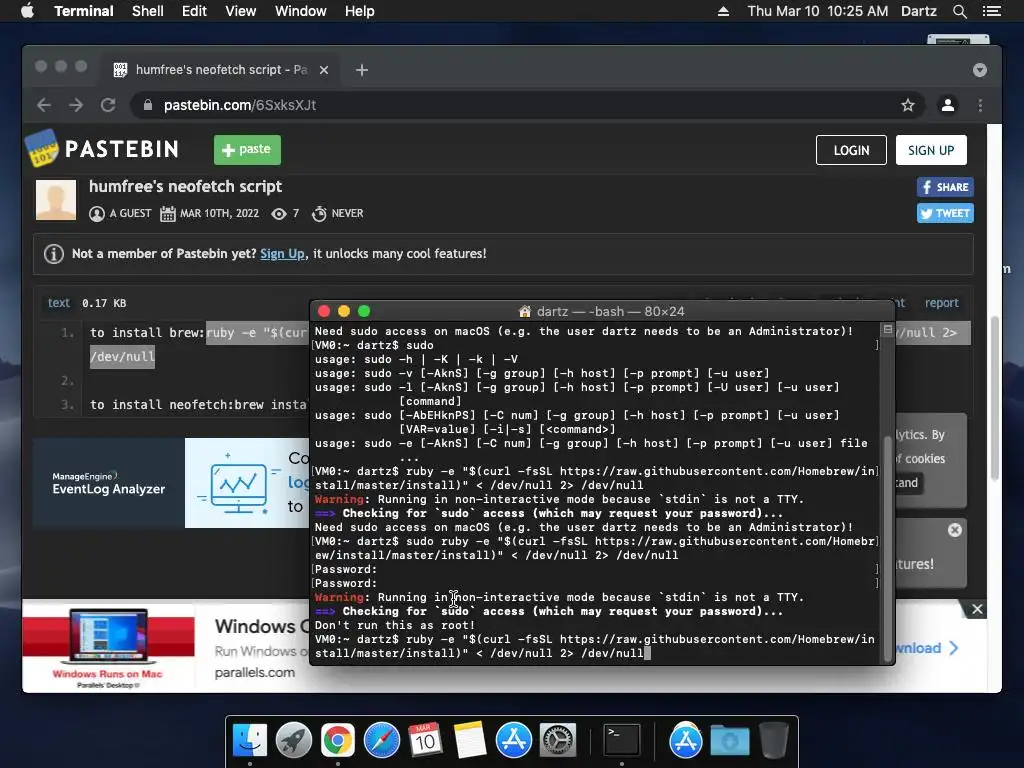Click the report link on paste
The image size is (1024, 768).
pos(941,303)
